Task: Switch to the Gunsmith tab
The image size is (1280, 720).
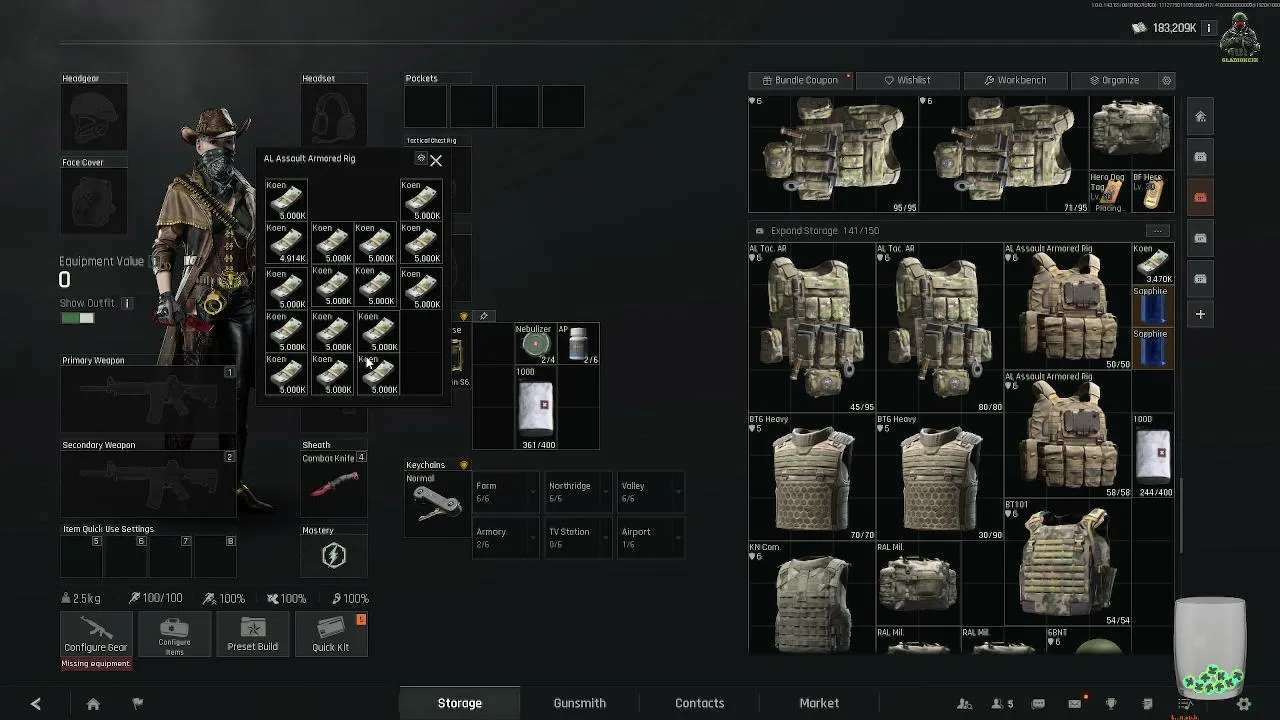Action: click(580, 703)
